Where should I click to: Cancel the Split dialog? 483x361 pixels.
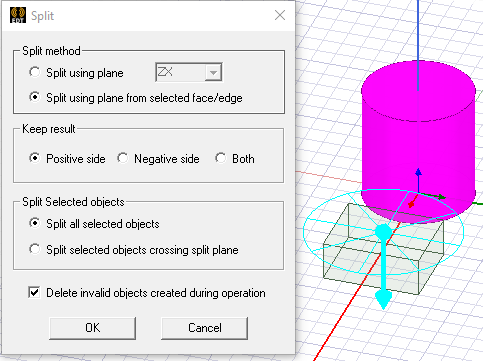tap(204, 328)
